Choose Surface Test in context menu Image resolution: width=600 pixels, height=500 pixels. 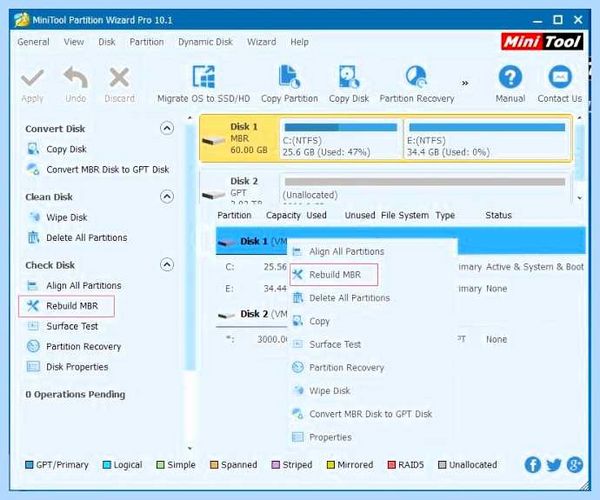pyautogui.click(x=372, y=344)
